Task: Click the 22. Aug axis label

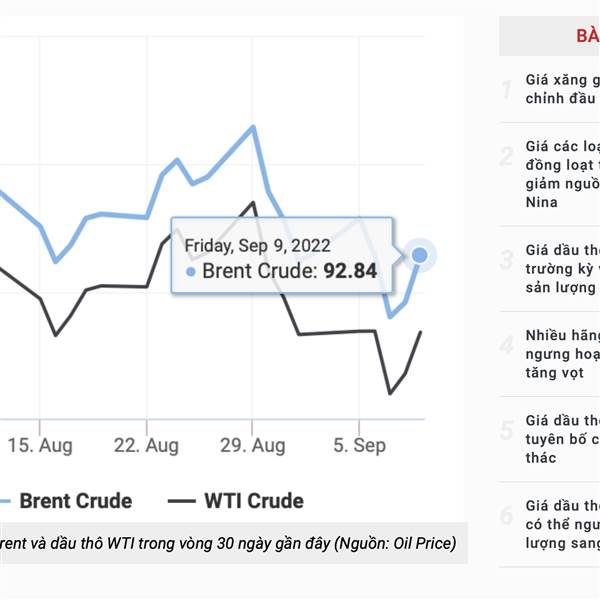Action: [x=146, y=445]
